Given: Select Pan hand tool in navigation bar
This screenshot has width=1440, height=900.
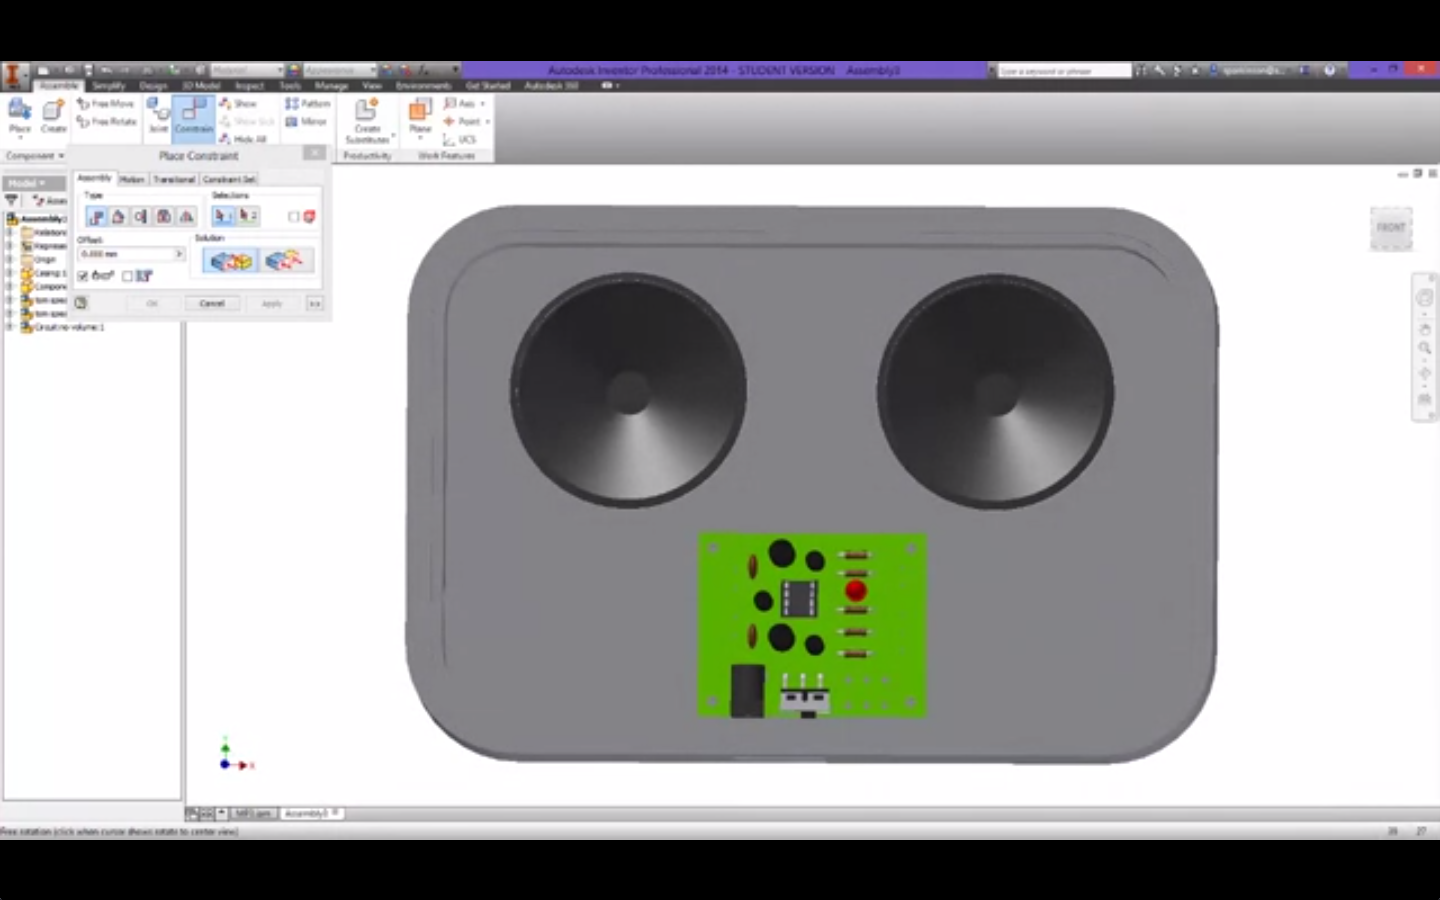Looking at the screenshot, I should pyautogui.click(x=1424, y=329).
